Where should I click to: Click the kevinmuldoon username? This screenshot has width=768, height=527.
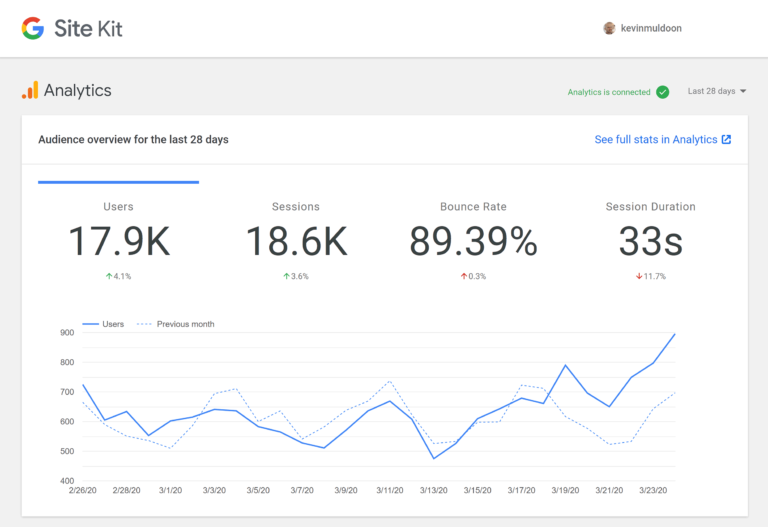click(x=651, y=28)
